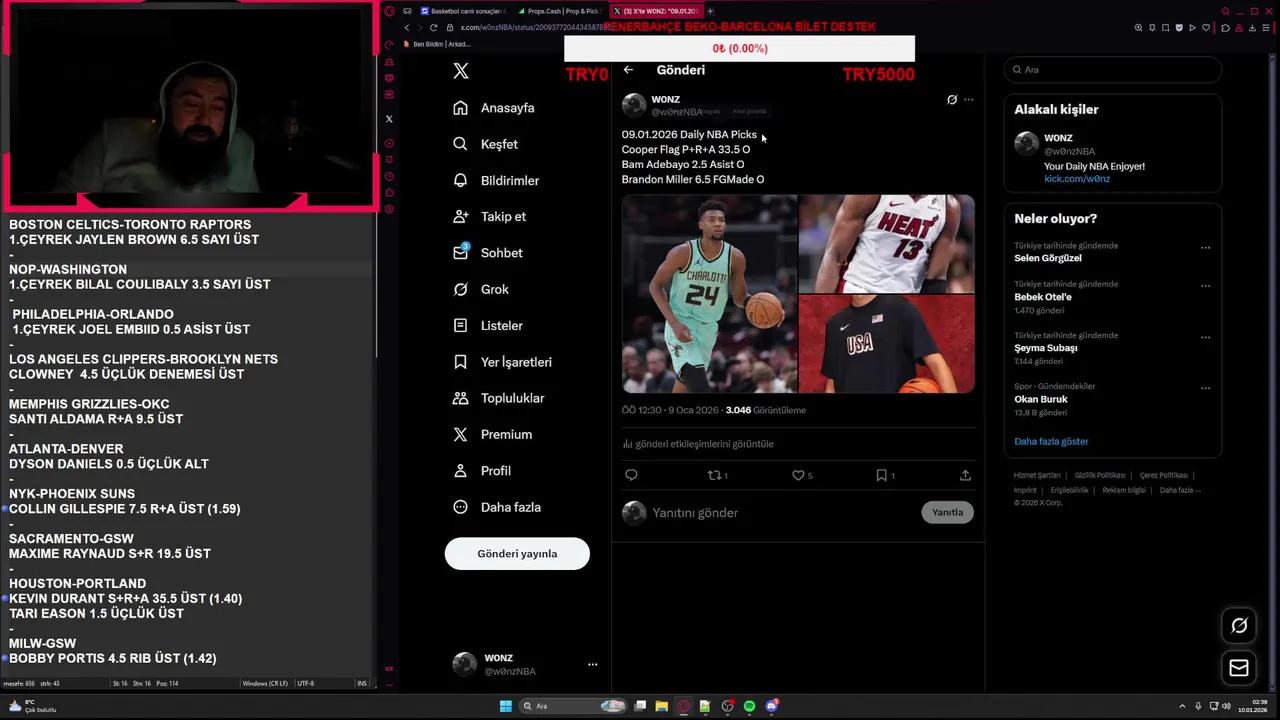Click X icon in Opera sidebar

click(x=389, y=119)
